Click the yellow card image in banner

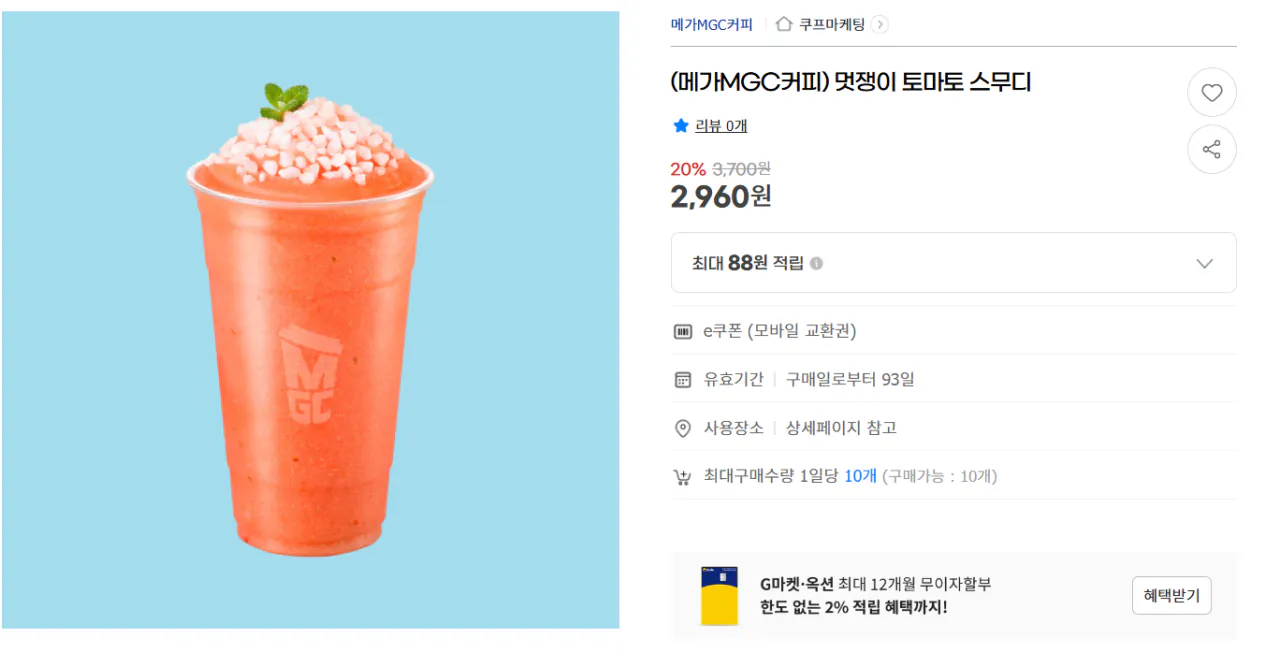click(x=719, y=596)
